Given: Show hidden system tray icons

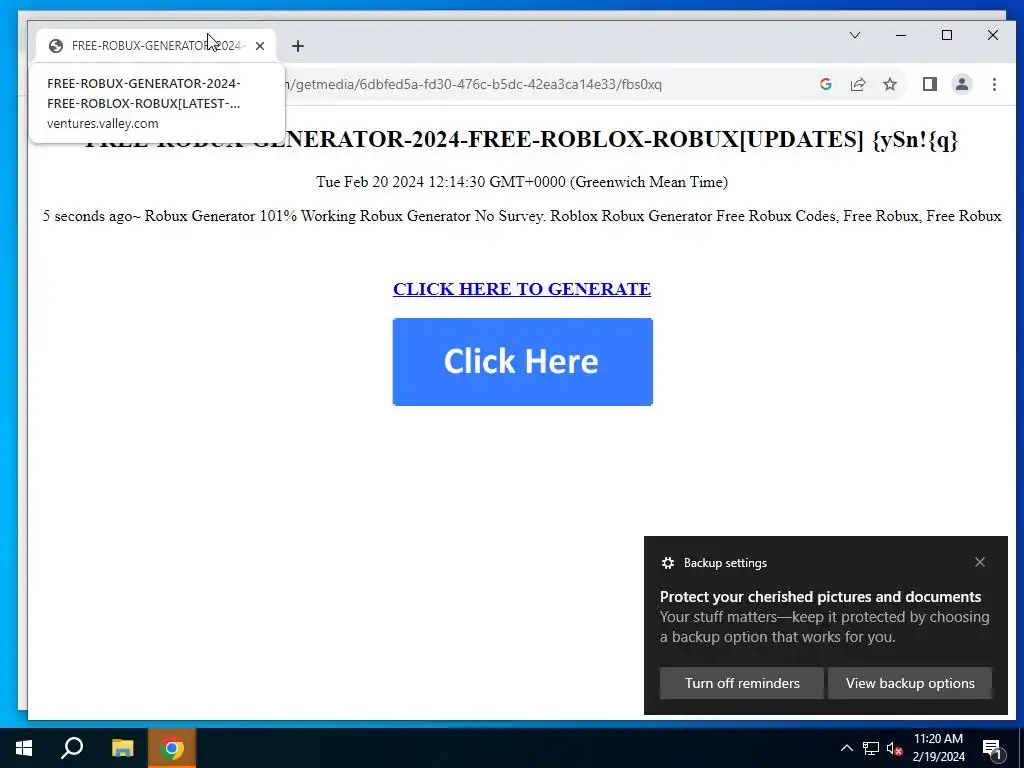Looking at the screenshot, I should 846,748.
